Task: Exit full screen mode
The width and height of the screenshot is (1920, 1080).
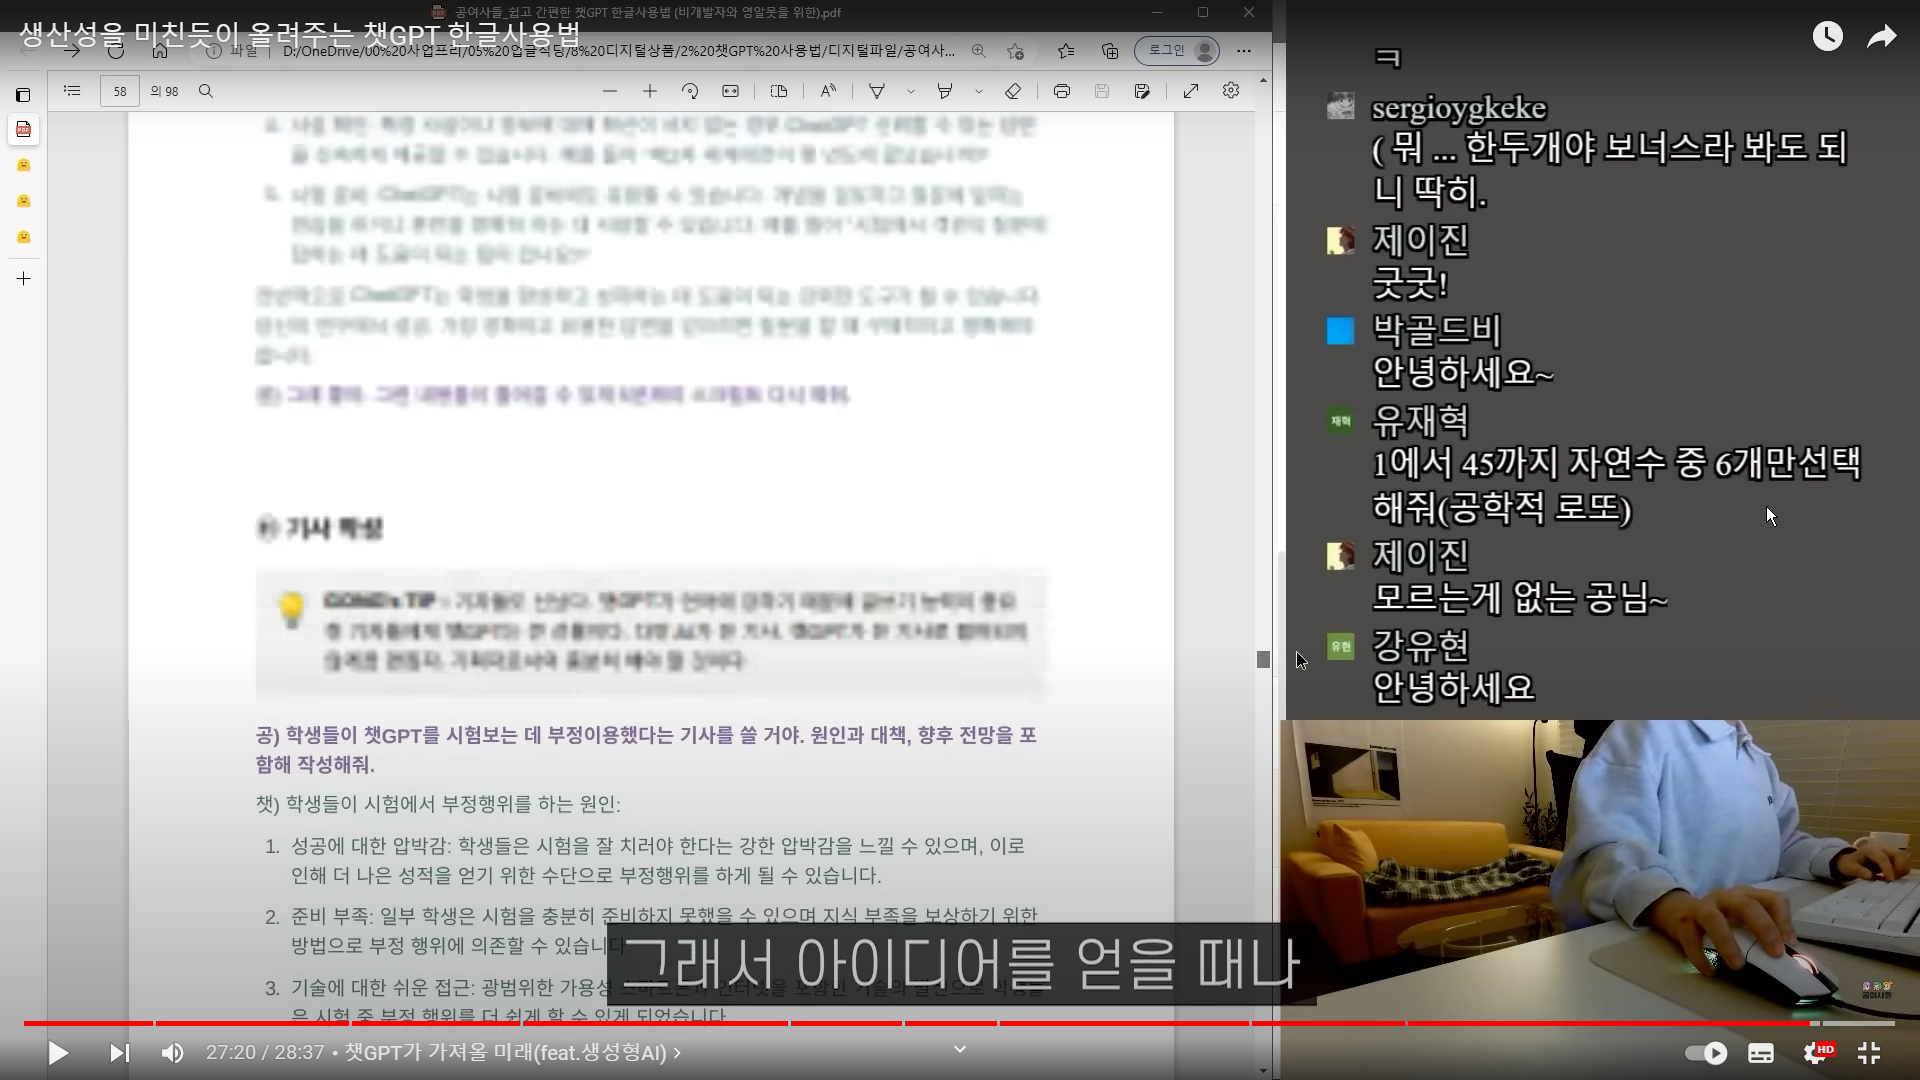Action: (1869, 1053)
